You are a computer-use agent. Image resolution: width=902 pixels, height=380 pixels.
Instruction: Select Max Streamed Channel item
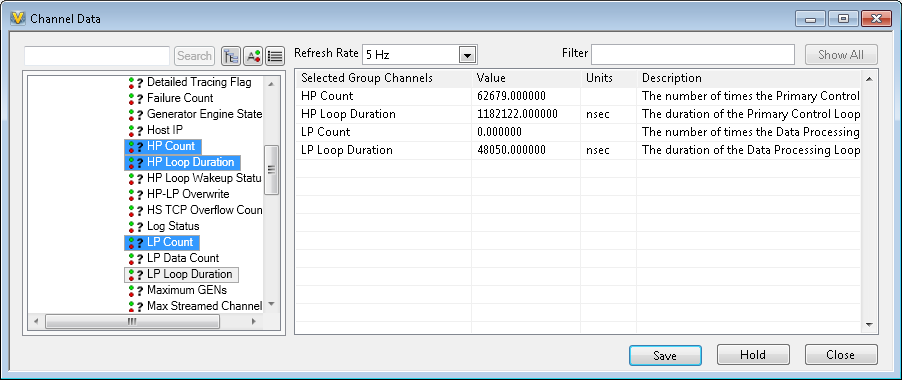click(x=204, y=306)
